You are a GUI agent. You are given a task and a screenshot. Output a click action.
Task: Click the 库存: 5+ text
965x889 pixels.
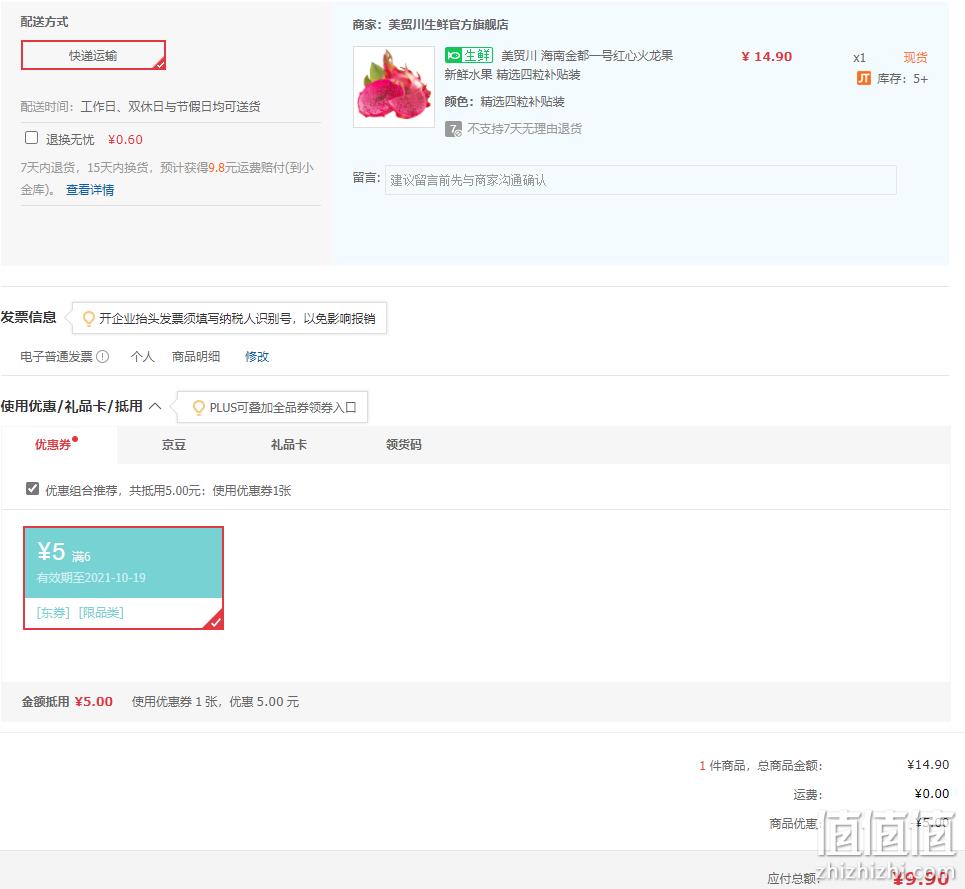(902, 79)
